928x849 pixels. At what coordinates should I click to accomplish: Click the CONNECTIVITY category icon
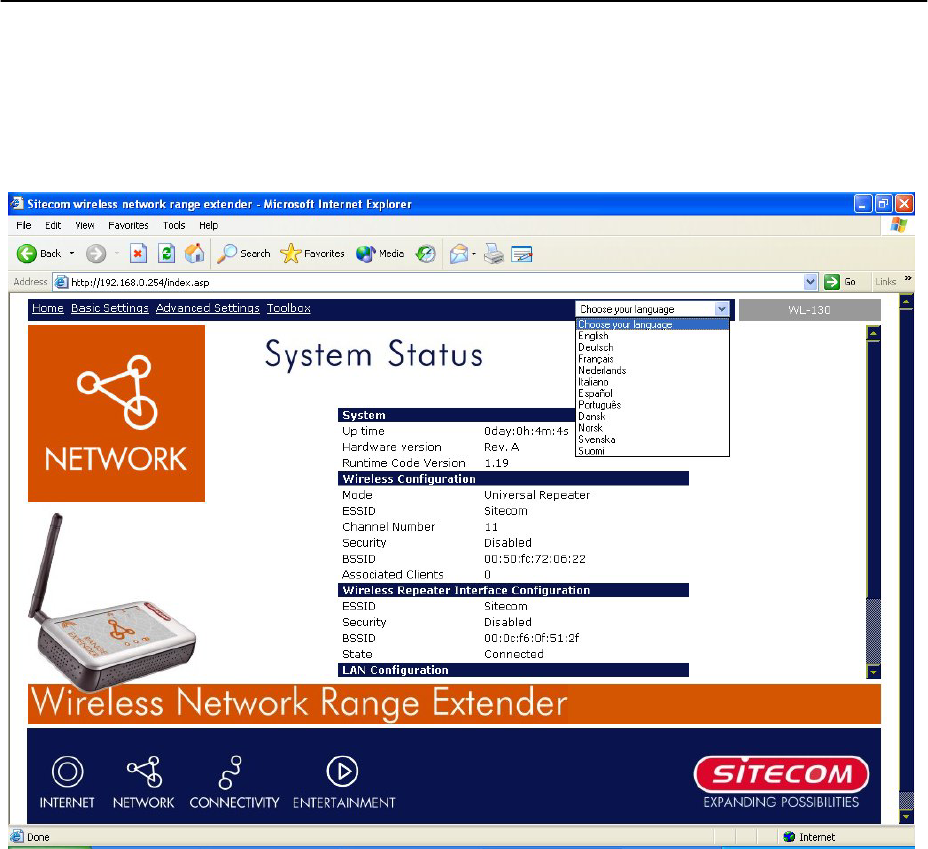pos(230,772)
